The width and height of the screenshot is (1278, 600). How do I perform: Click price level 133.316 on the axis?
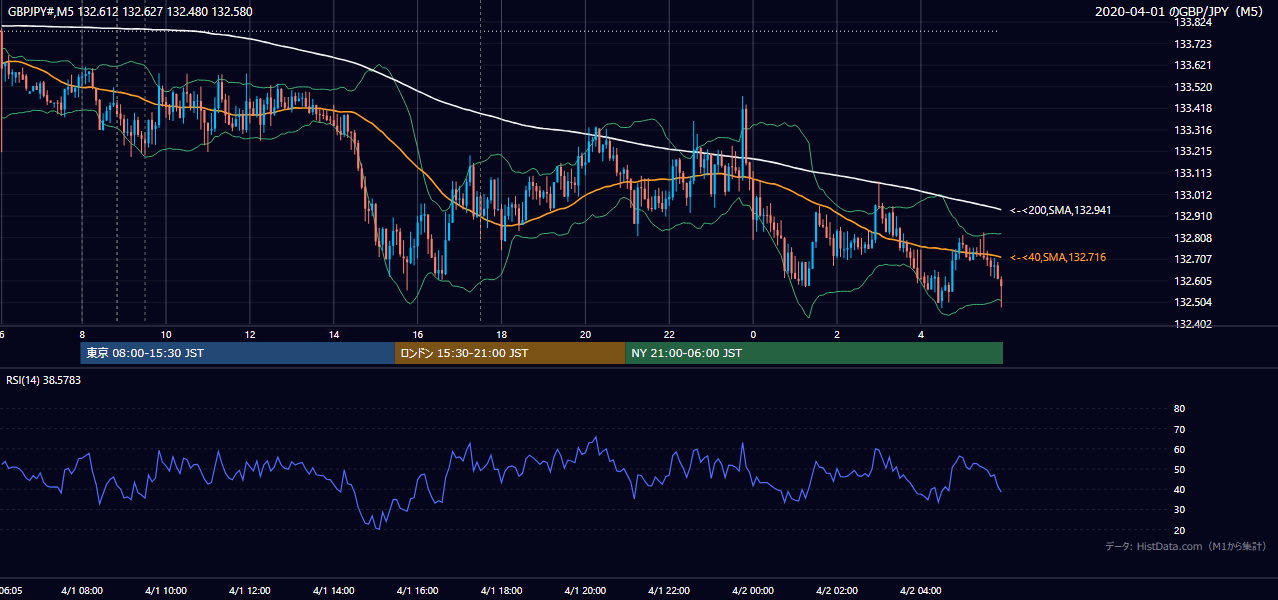coord(1193,130)
